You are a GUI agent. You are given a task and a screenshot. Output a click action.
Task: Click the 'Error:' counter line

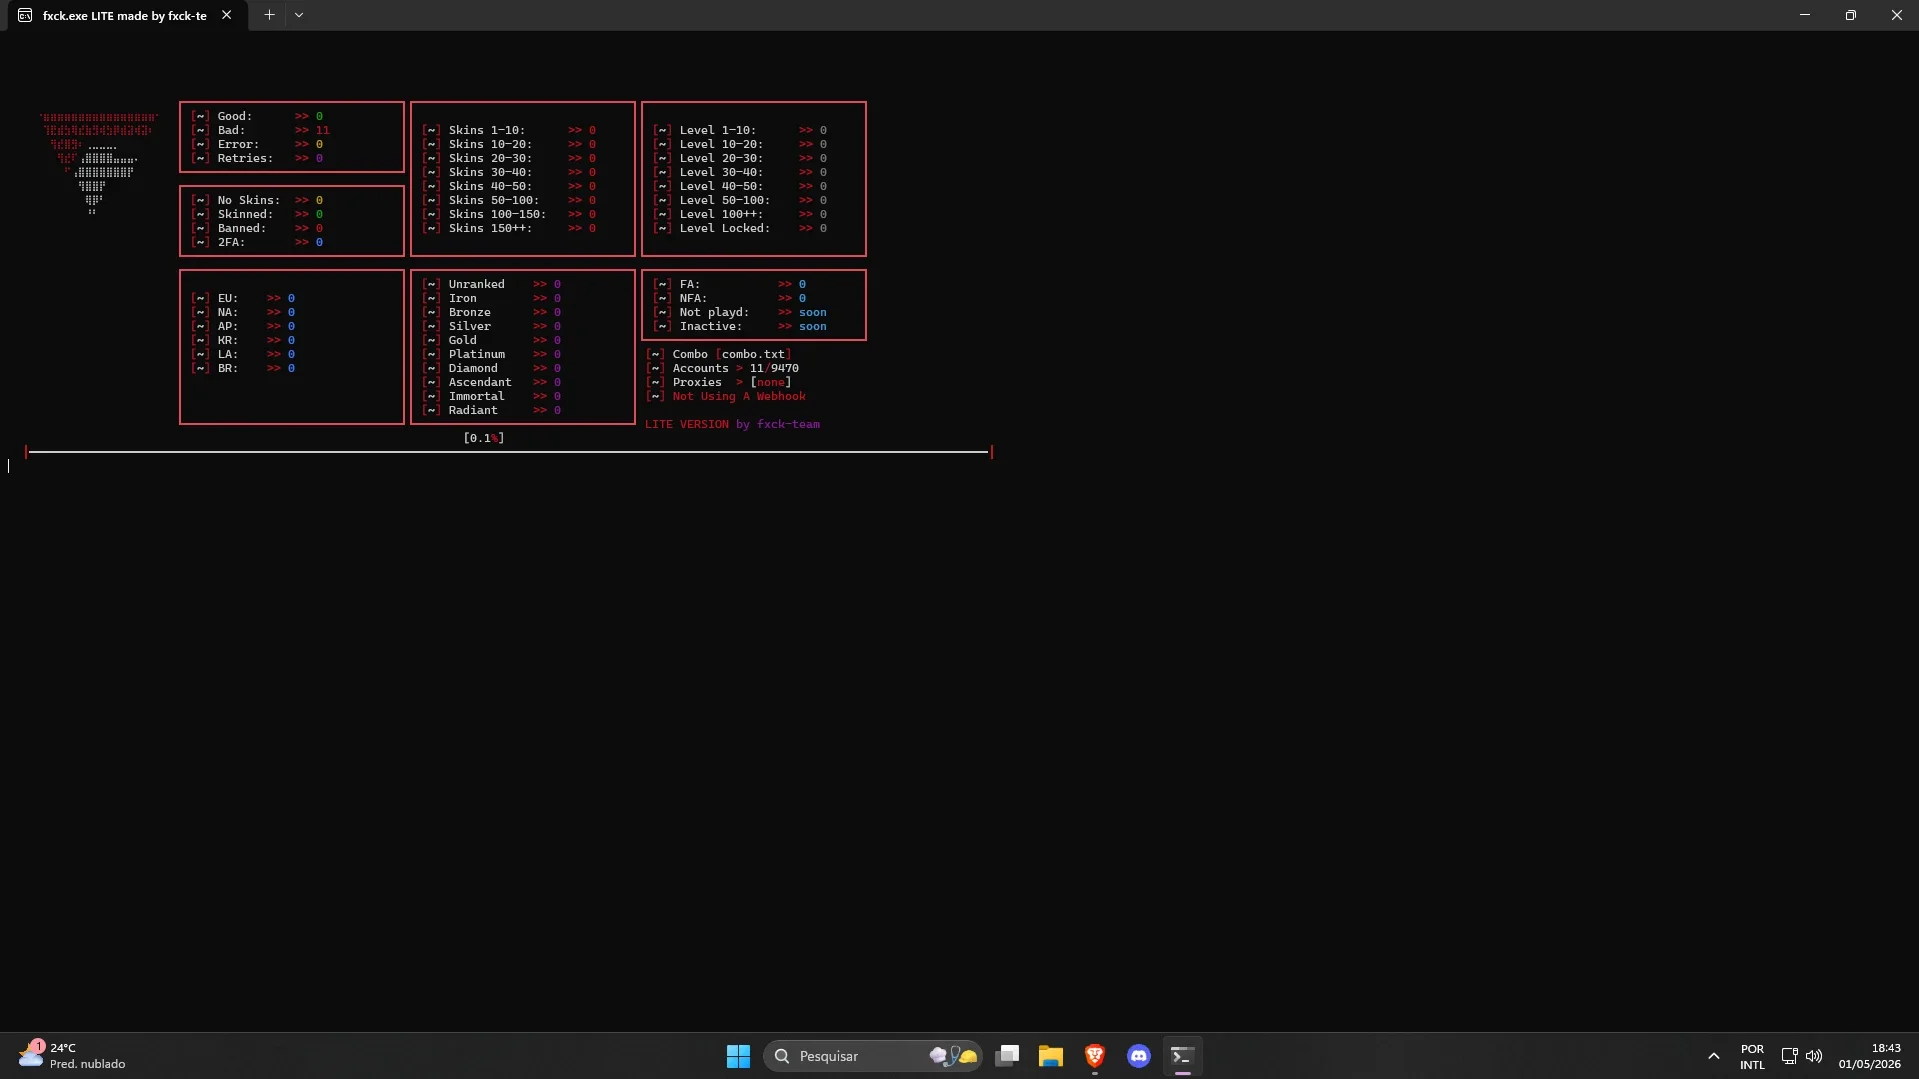click(x=257, y=144)
